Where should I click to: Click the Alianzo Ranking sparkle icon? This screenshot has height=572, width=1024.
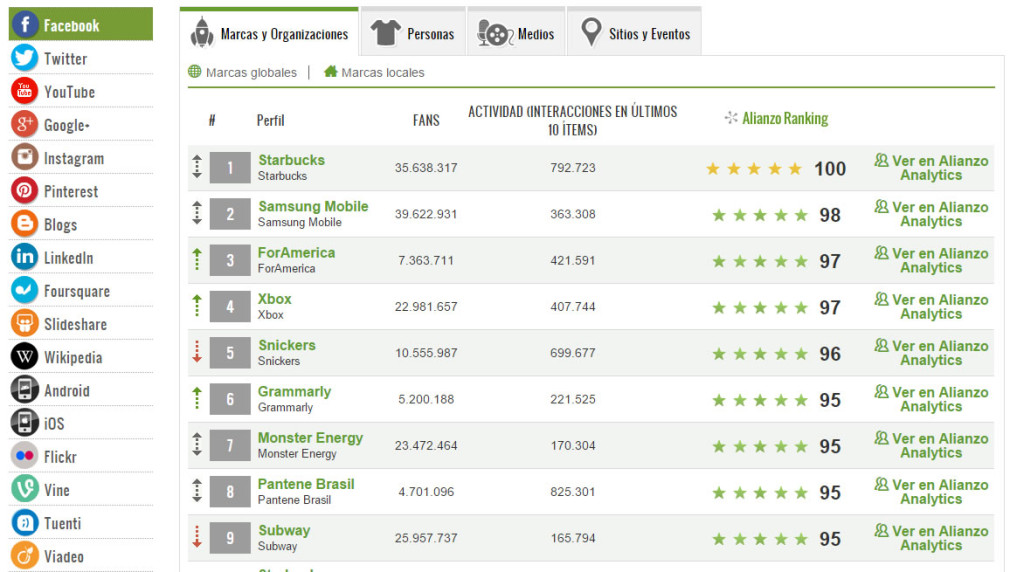pos(731,118)
